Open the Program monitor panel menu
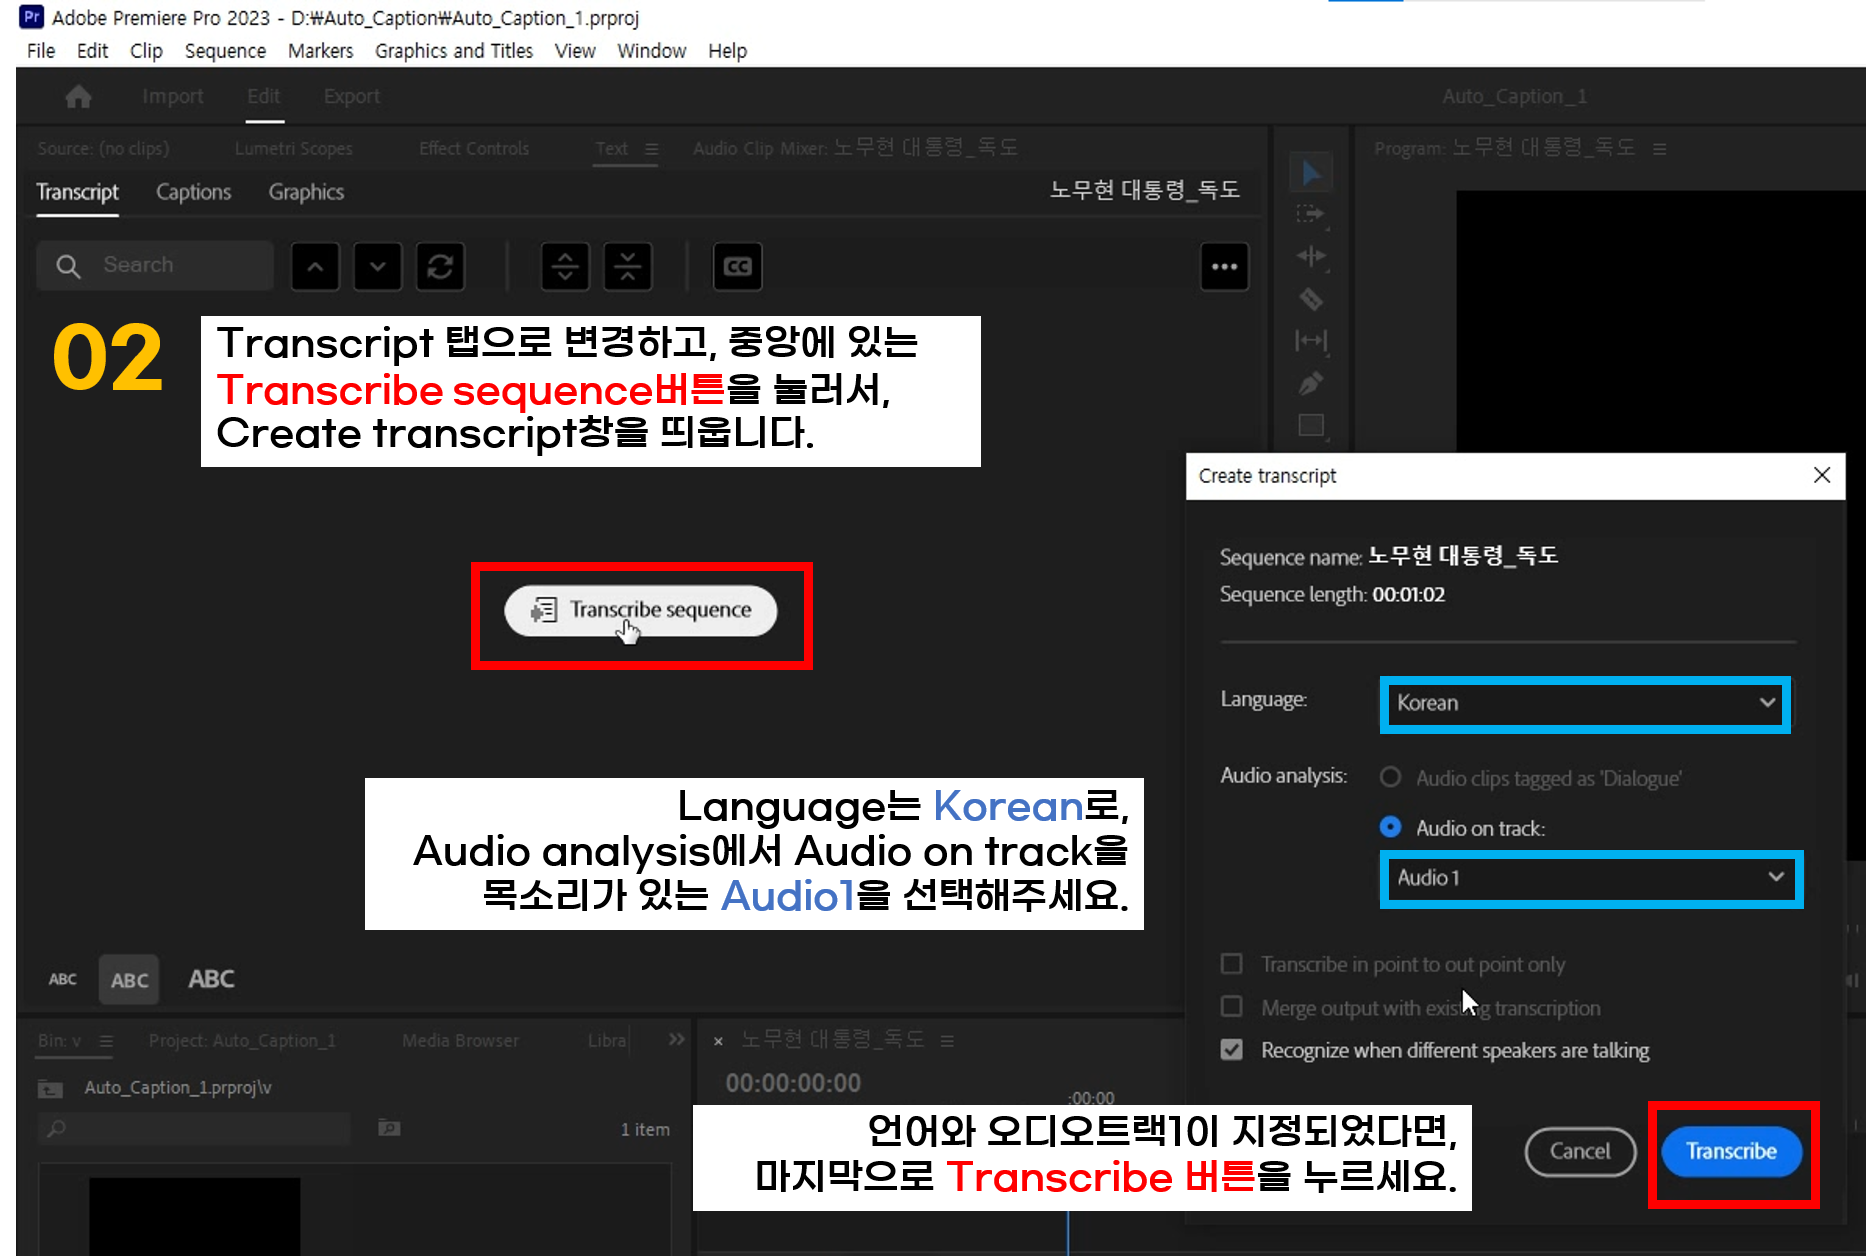 click(x=1660, y=149)
